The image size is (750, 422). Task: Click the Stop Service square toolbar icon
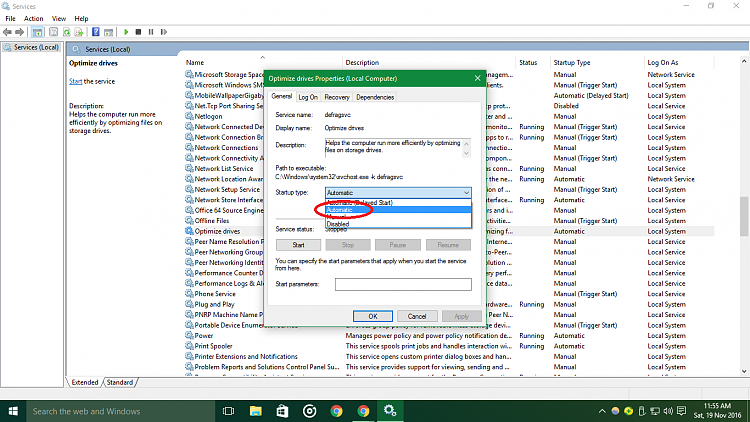(x=138, y=32)
